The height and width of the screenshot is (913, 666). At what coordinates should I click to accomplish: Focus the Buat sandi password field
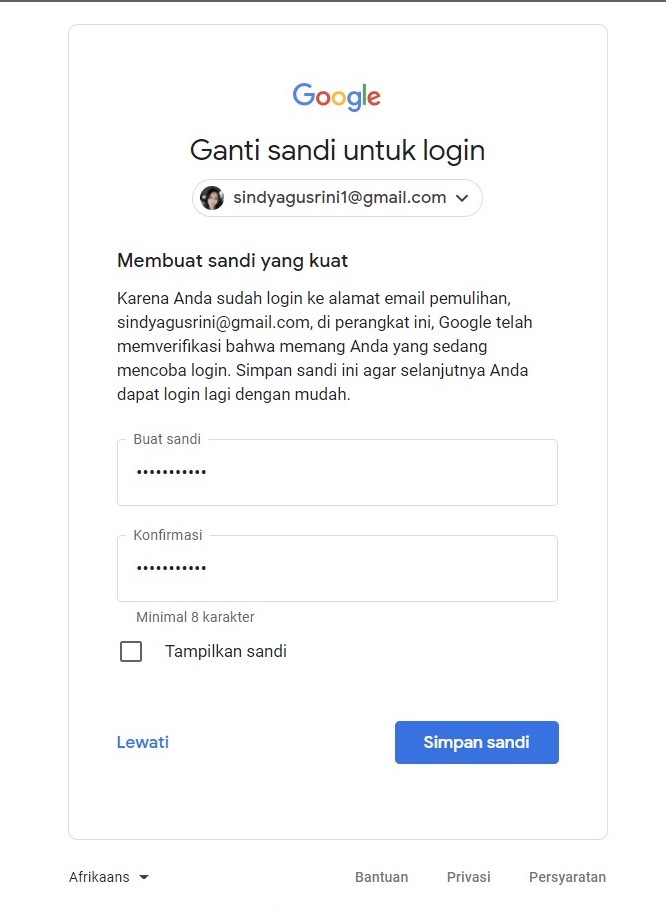pos(337,472)
